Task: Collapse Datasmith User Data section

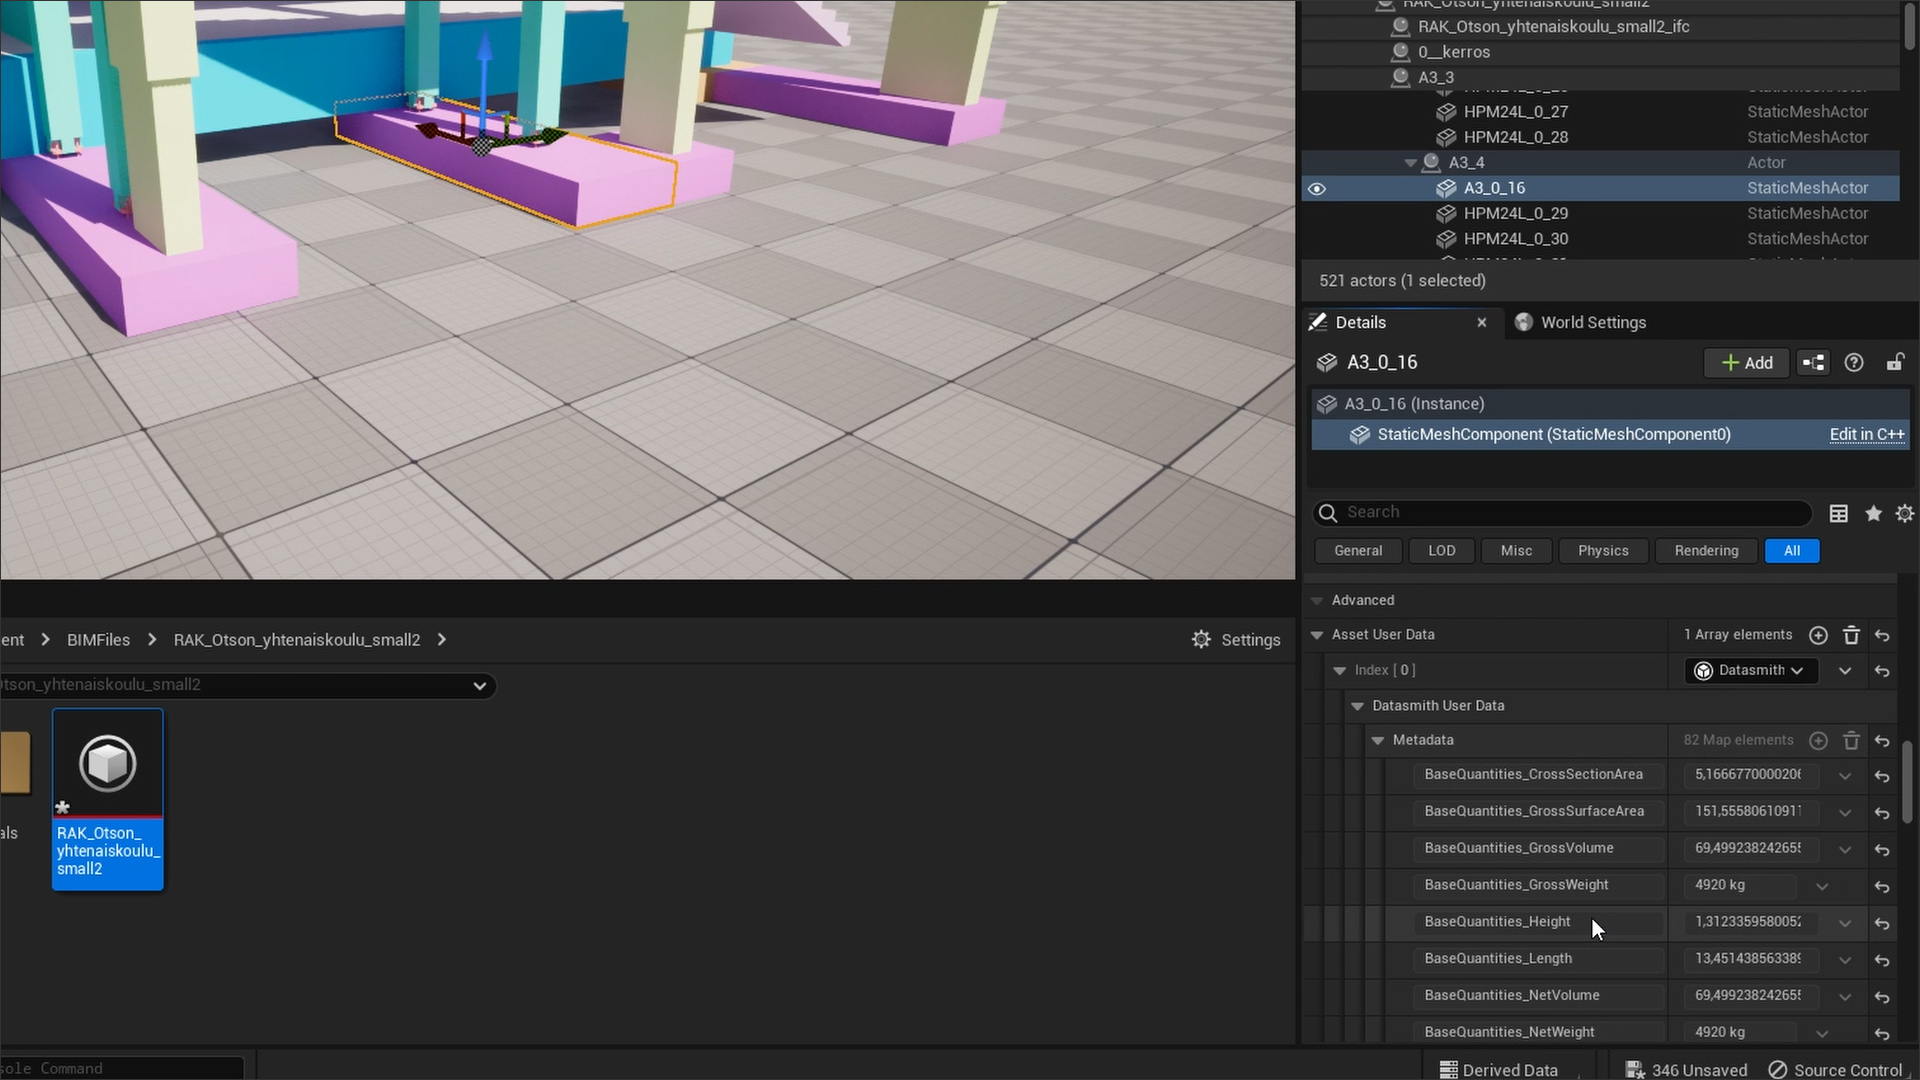Action: click(1357, 706)
